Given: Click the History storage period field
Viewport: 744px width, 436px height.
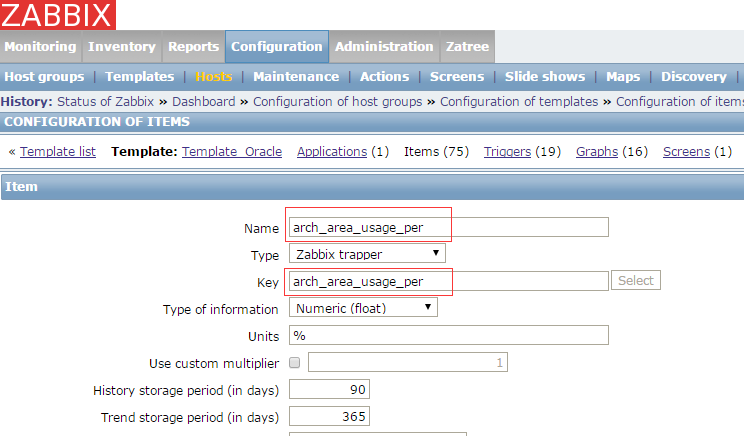Looking at the screenshot, I should point(329,390).
